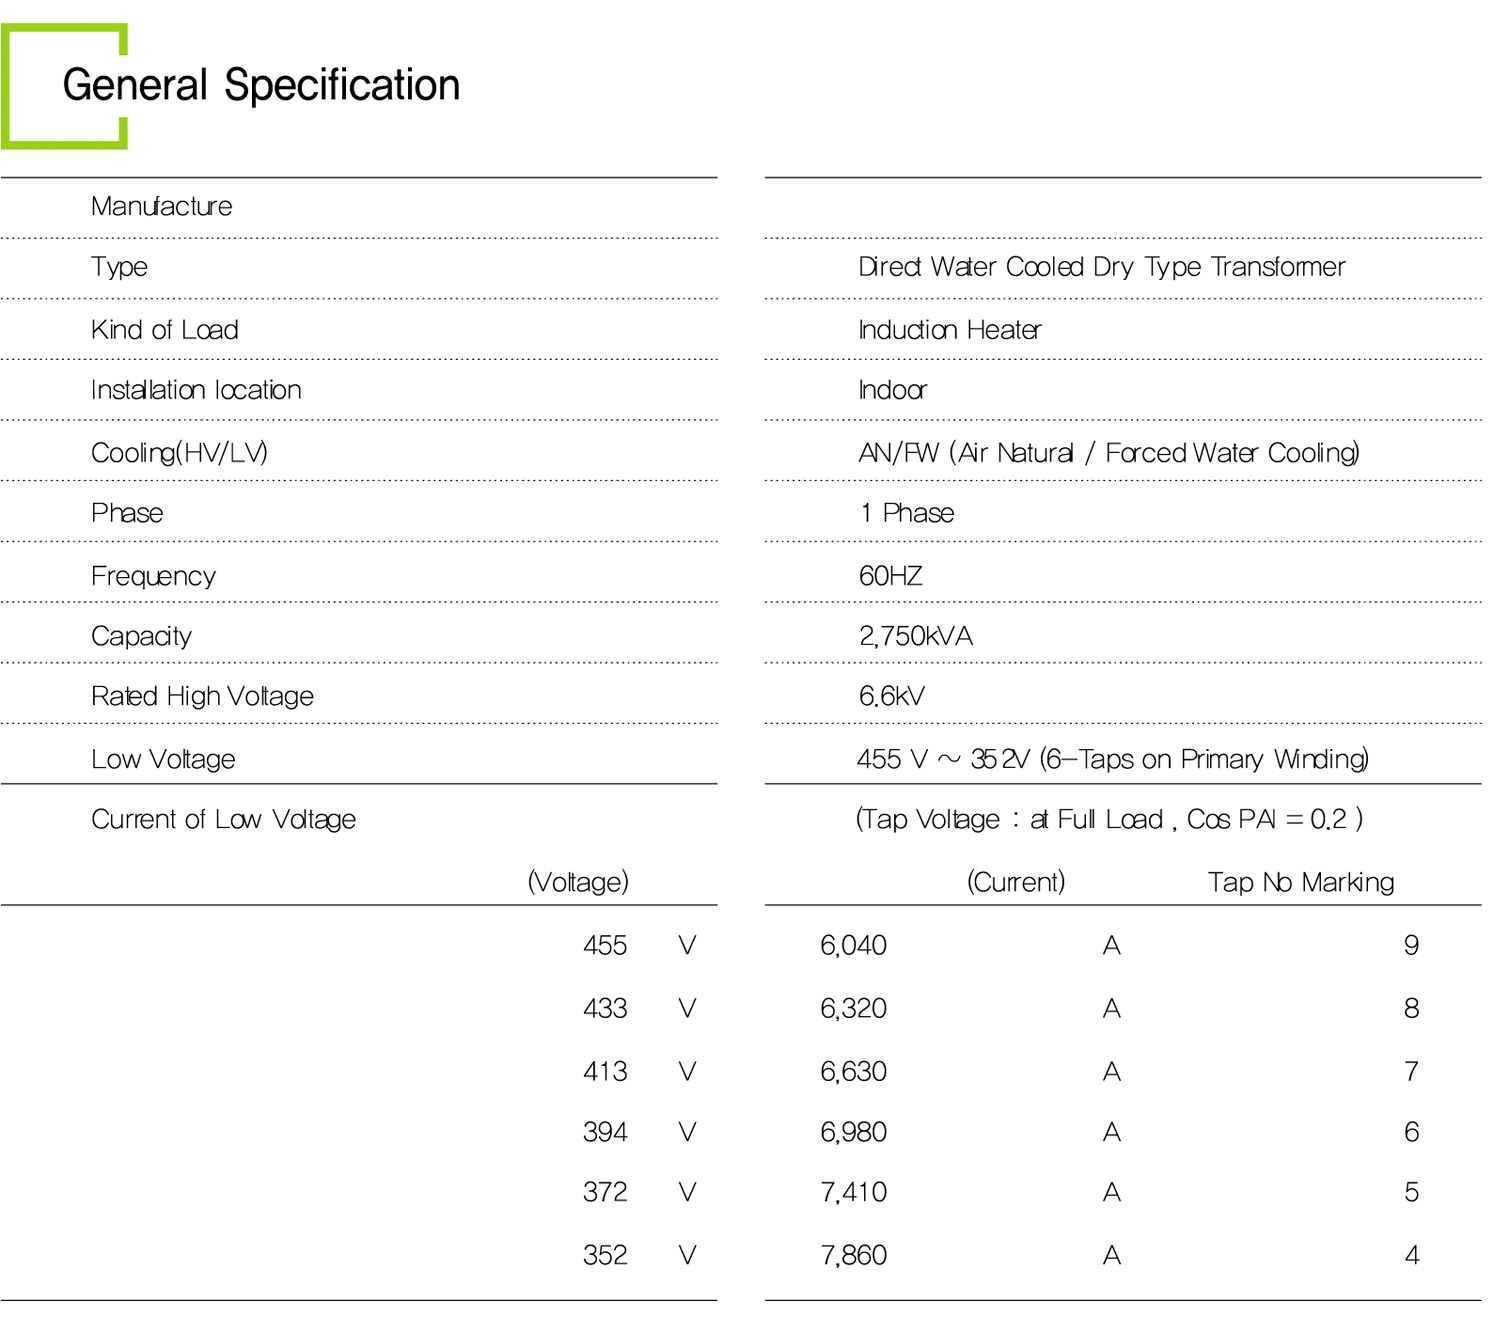Select the 7,860 current value

pyautogui.click(x=853, y=1255)
